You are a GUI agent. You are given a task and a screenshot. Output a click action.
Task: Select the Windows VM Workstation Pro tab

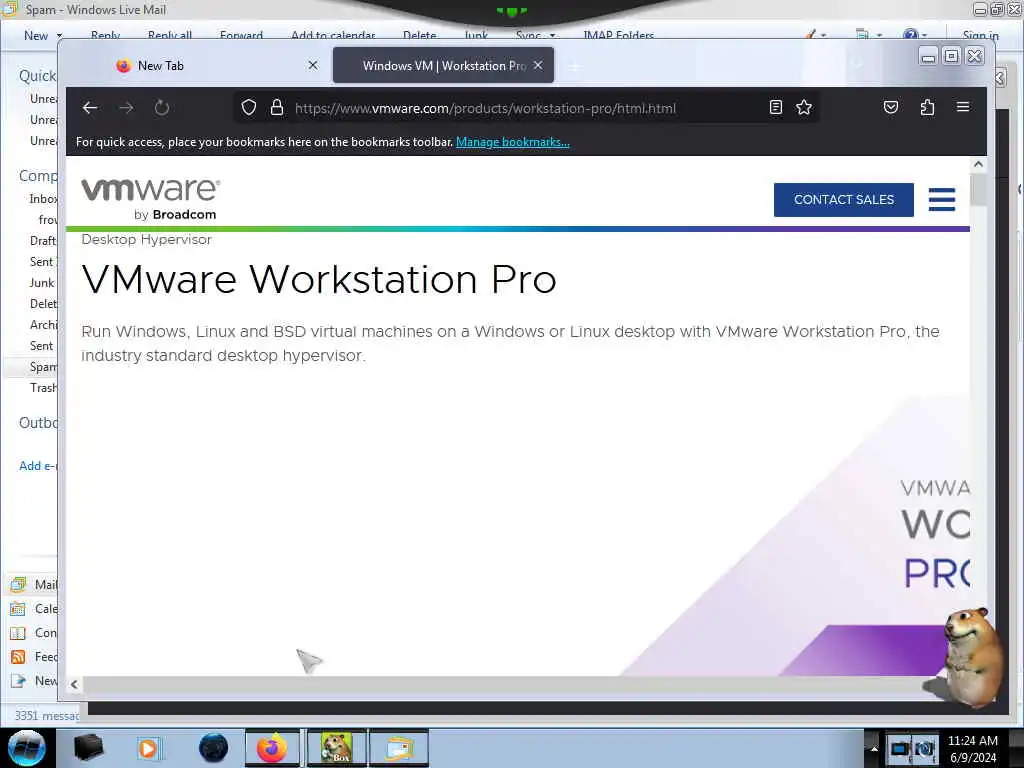pos(443,65)
